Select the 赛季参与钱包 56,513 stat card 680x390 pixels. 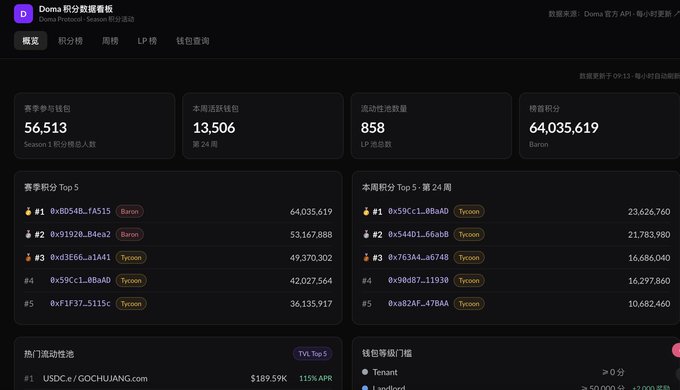click(95, 125)
